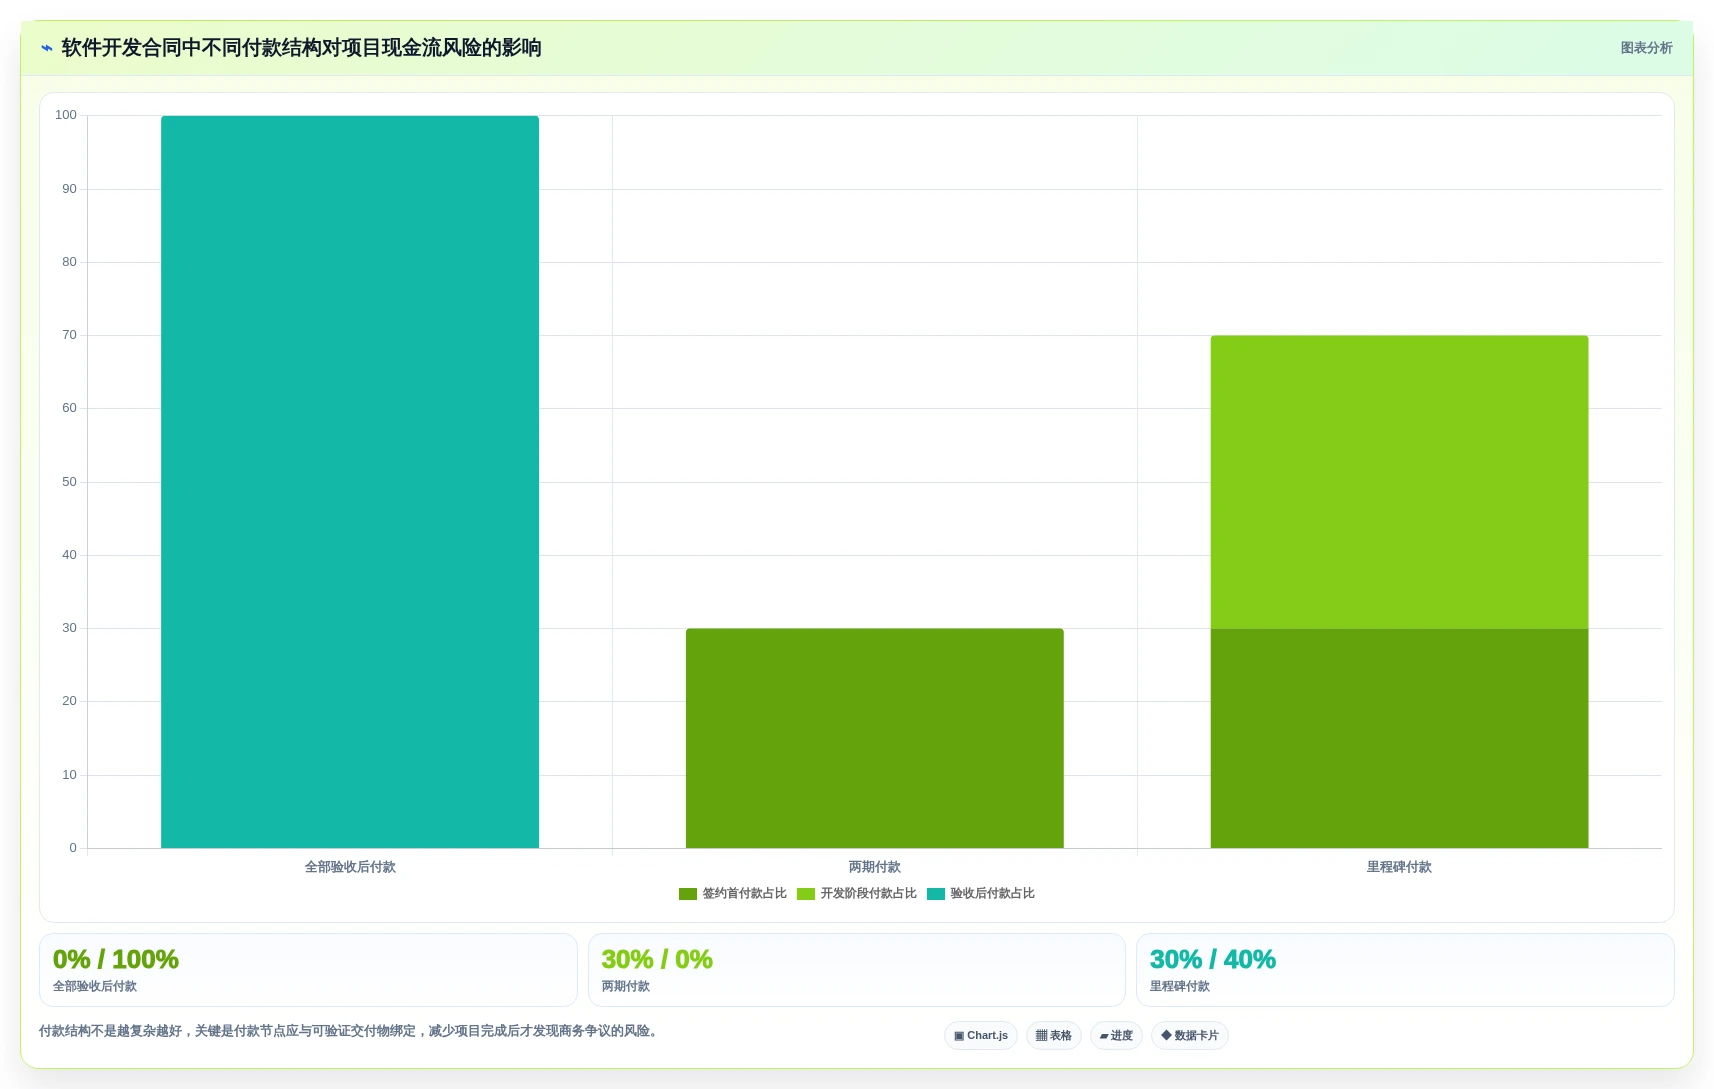Select the 30% / 0% data card
The width and height of the screenshot is (1714, 1089).
[x=857, y=970]
